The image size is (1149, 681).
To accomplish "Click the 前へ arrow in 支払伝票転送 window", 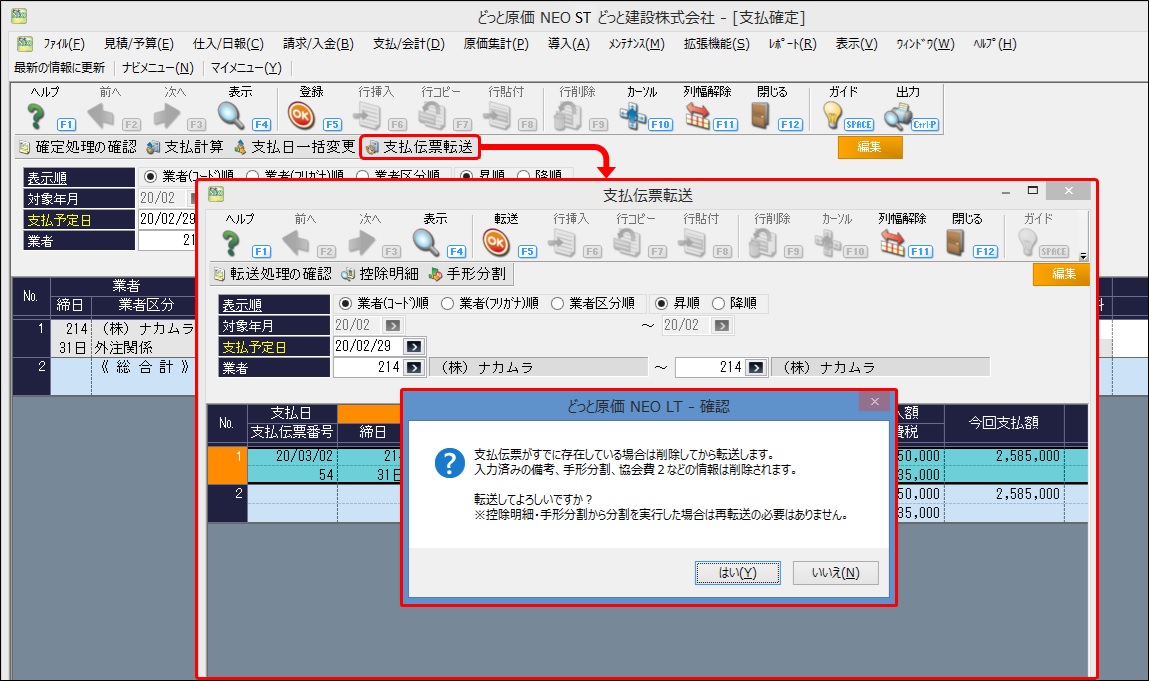I will (x=295, y=243).
